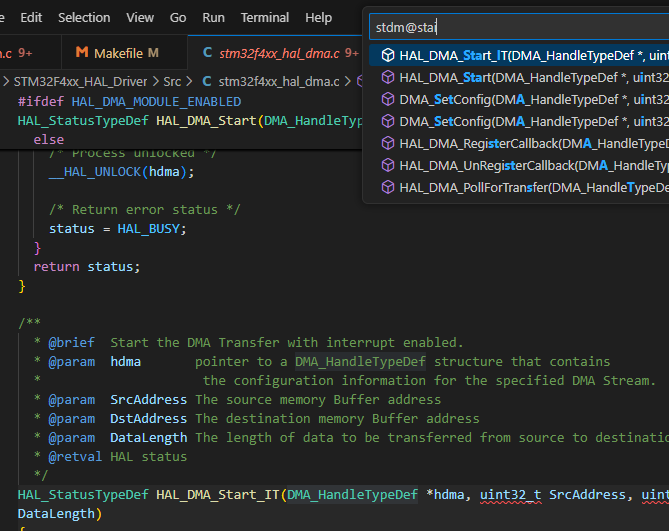The width and height of the screenshot is (669, 531).
Task: Click __HAL_UNLOCK(hdma) line in the editor
Action: coord(121,171)
